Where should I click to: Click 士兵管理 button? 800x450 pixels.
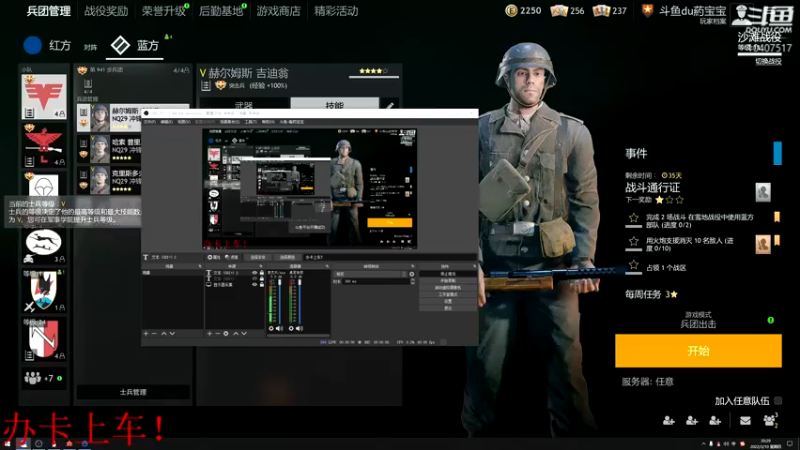coord(133,392)
